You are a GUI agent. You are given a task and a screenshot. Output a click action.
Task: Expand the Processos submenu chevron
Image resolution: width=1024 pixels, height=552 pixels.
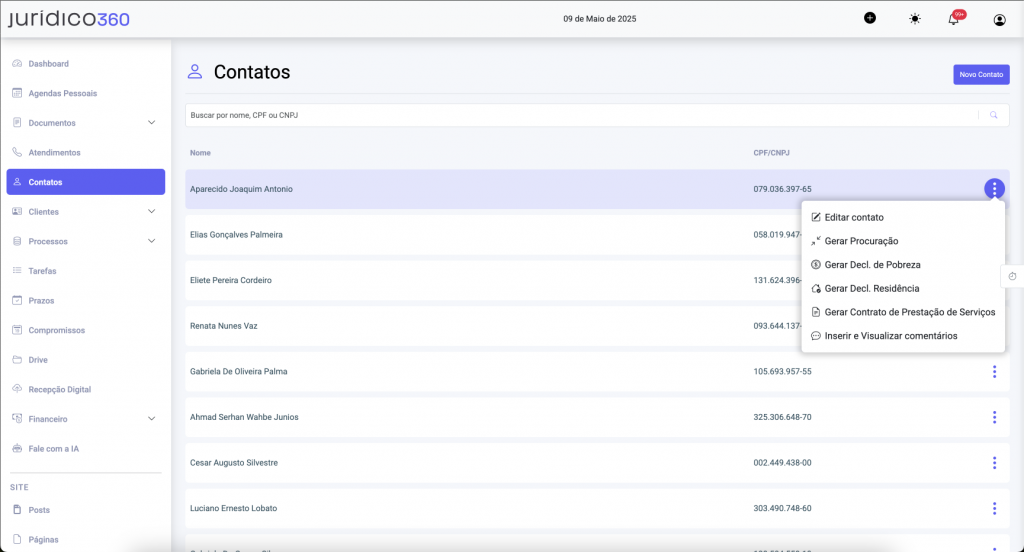click(152, 241)
